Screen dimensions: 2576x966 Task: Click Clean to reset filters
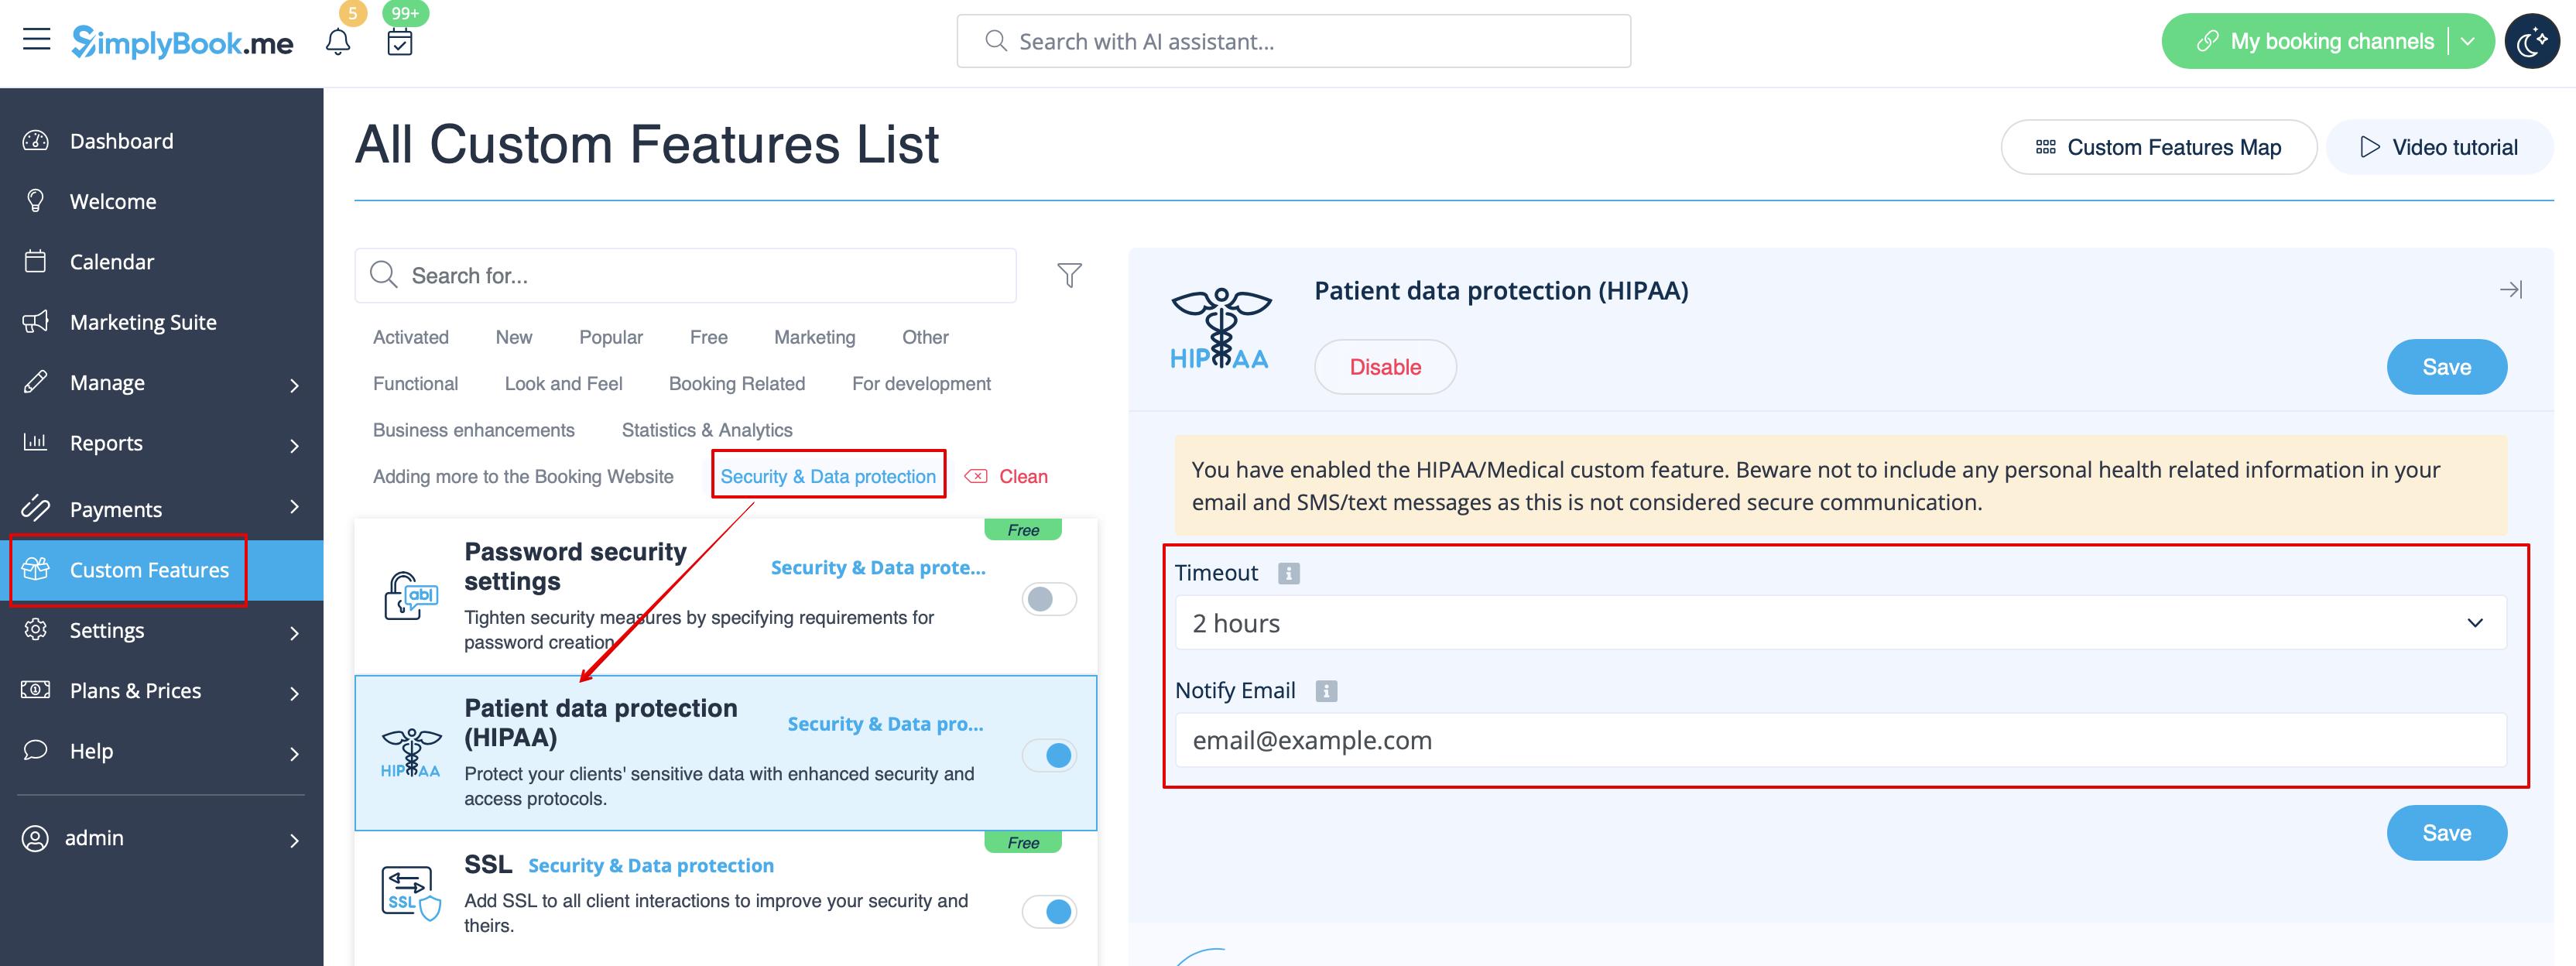[x=1007, y=476]
